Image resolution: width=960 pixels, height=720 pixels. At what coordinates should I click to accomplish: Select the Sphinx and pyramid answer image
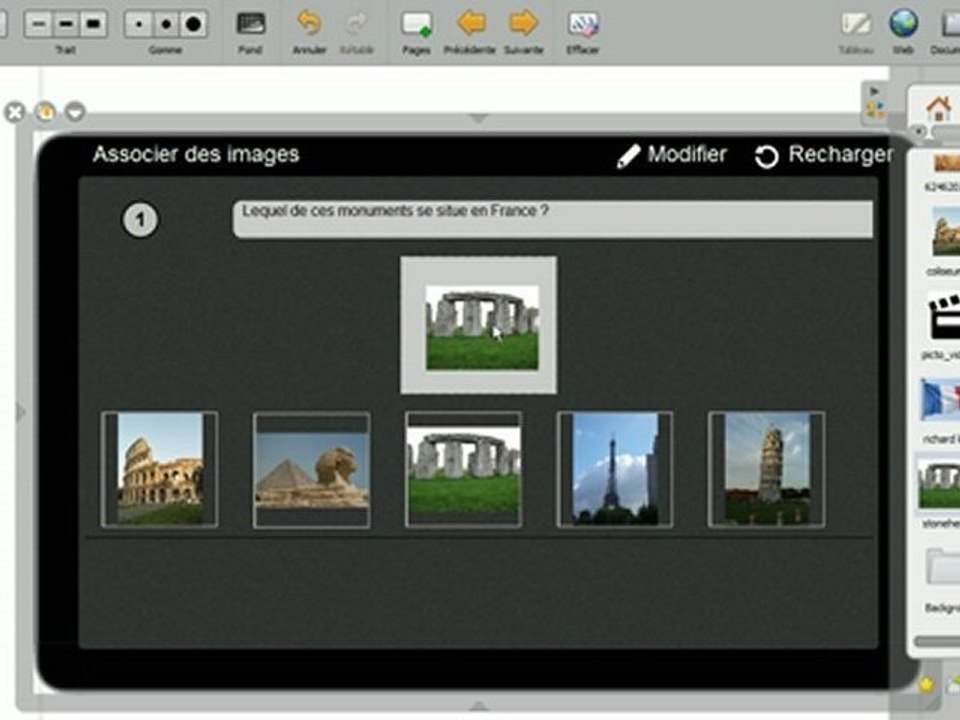pos(312,469)
